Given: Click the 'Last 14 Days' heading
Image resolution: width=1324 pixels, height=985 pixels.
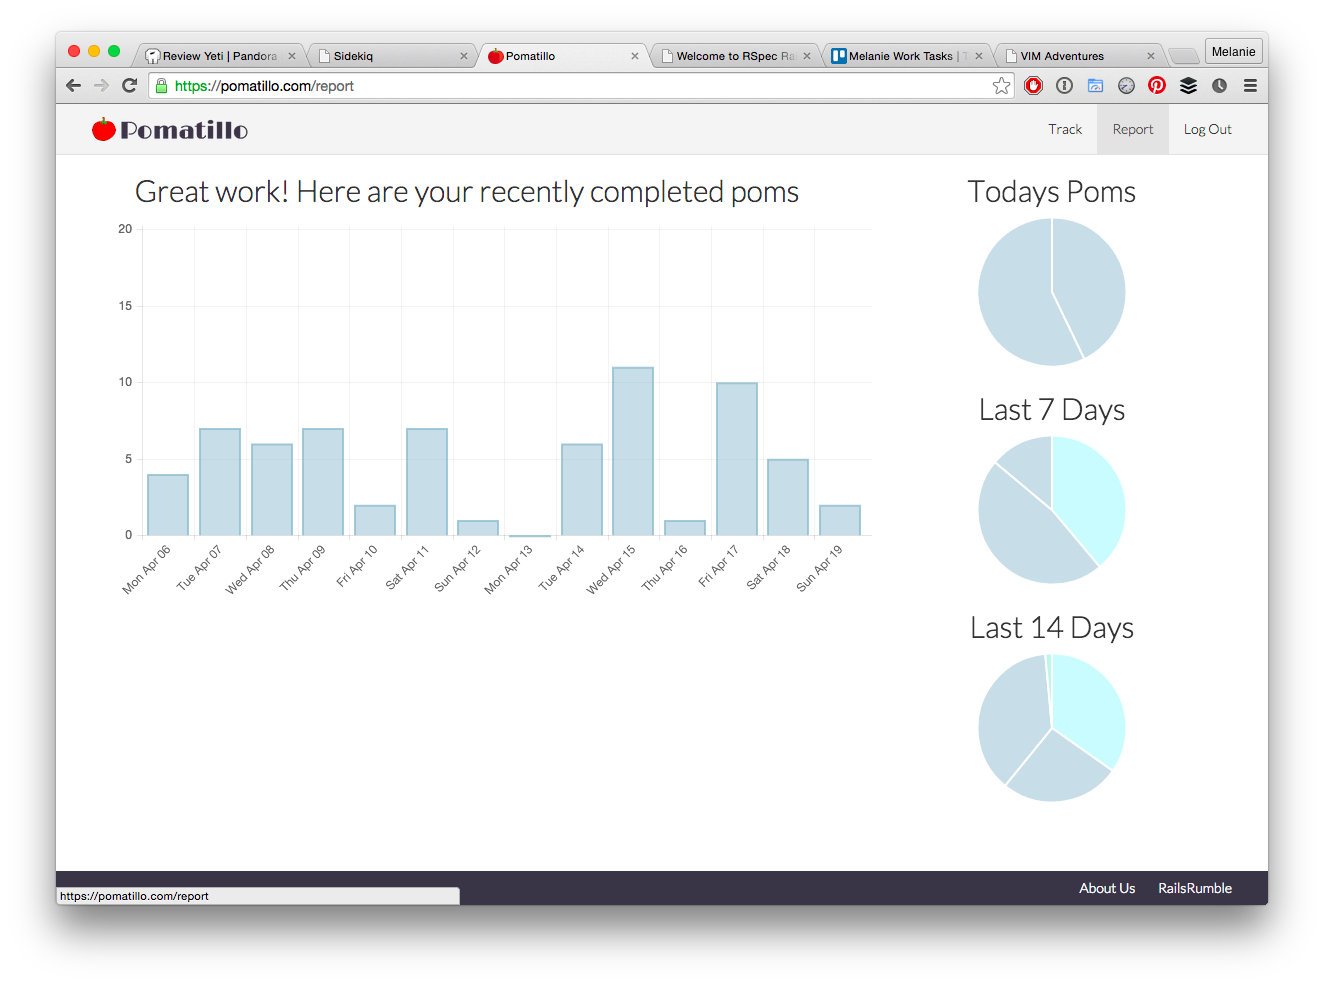Looking at the screenshot, I should click(x=1052, y=628).
